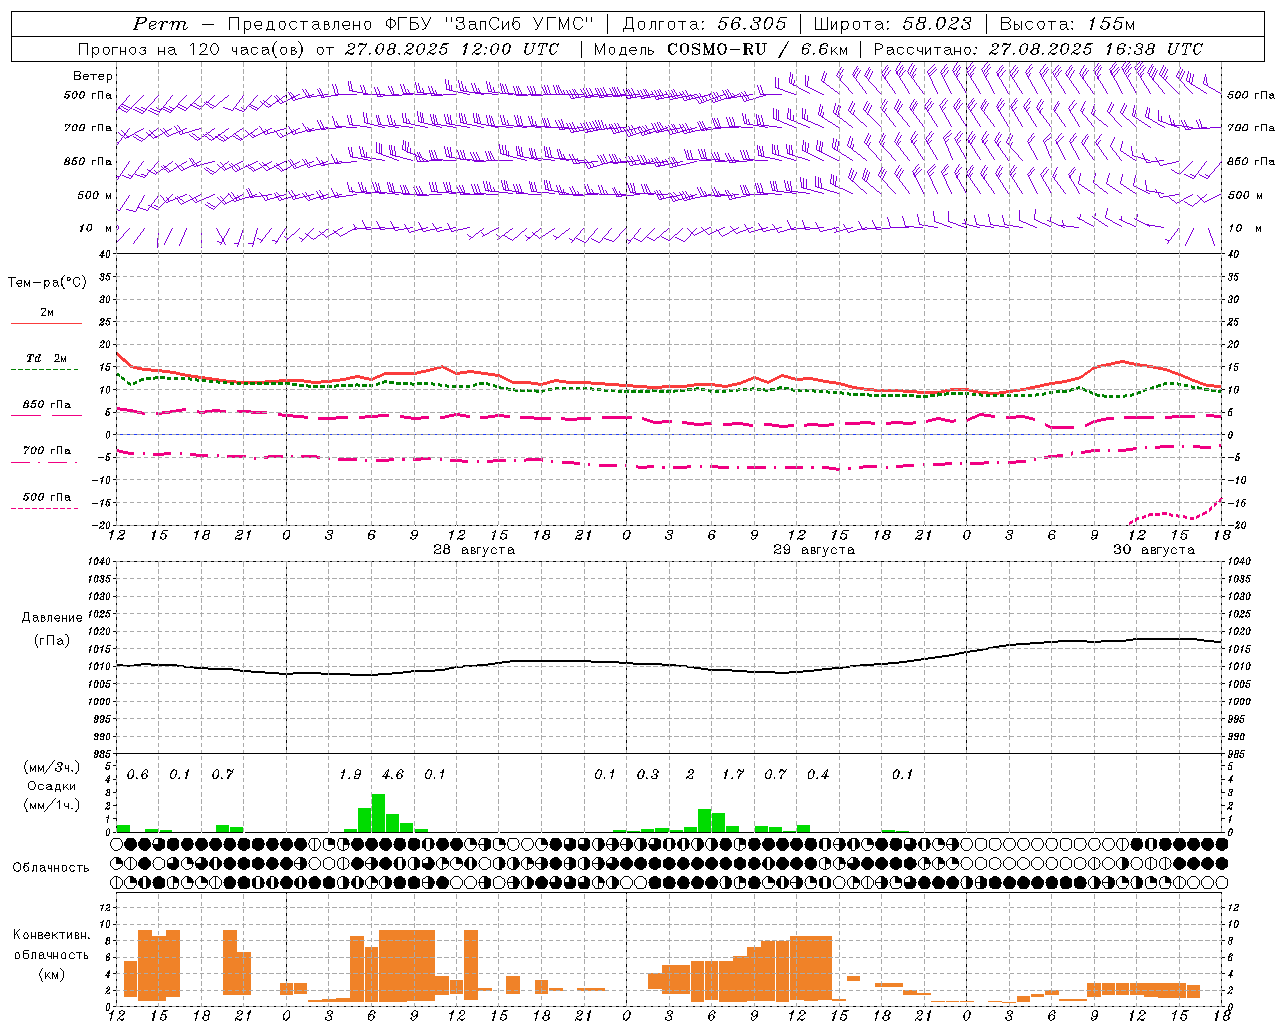The width and height of the screenshot is (1280, 1024).
Task: Click the '(мм/3ч.)' precipitation unit label
Action: (x=52, y=767)
